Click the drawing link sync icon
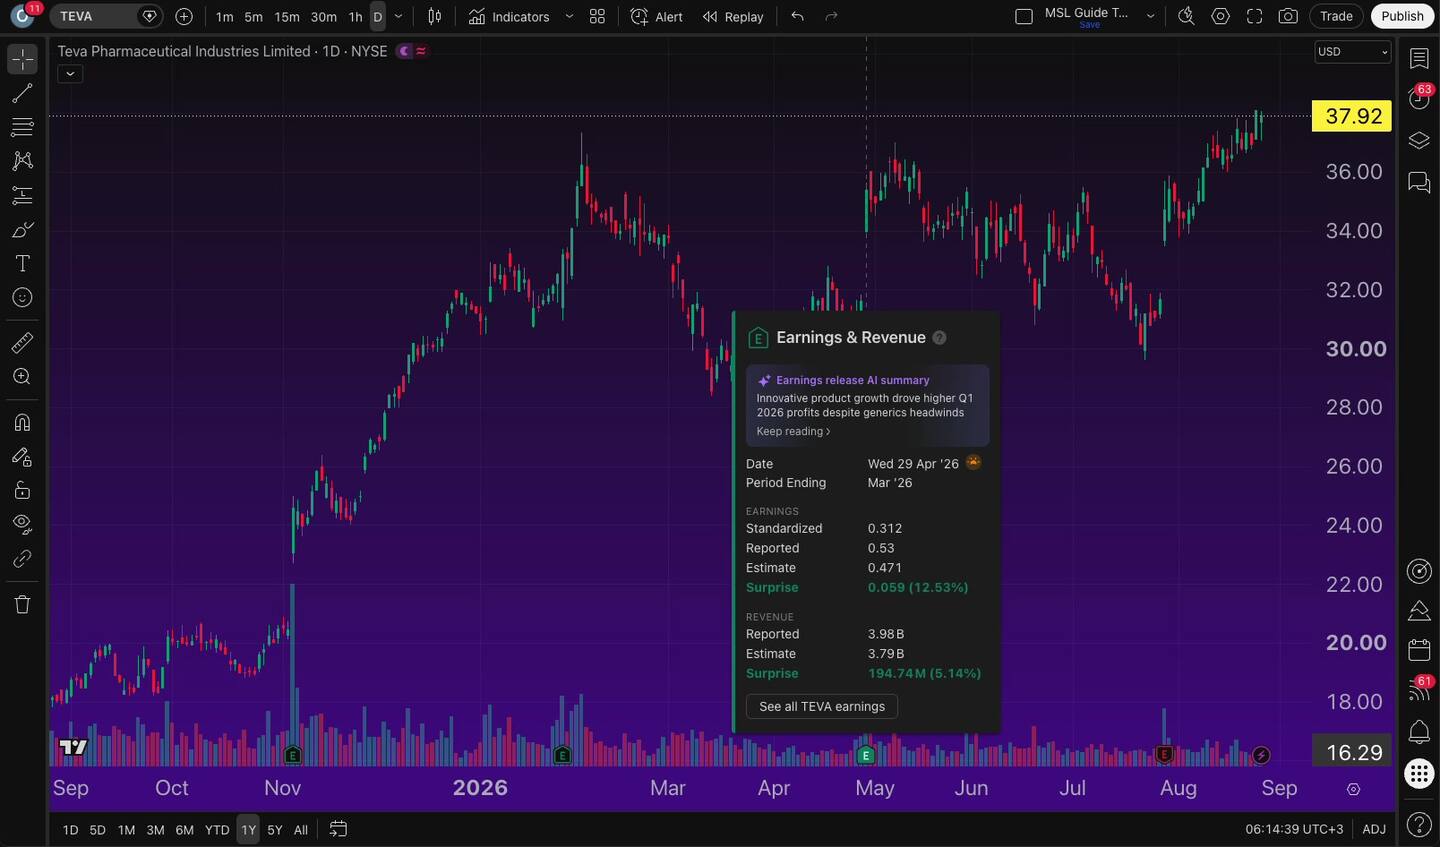This screenshot has height=847, width=1440. pos(22,558)
